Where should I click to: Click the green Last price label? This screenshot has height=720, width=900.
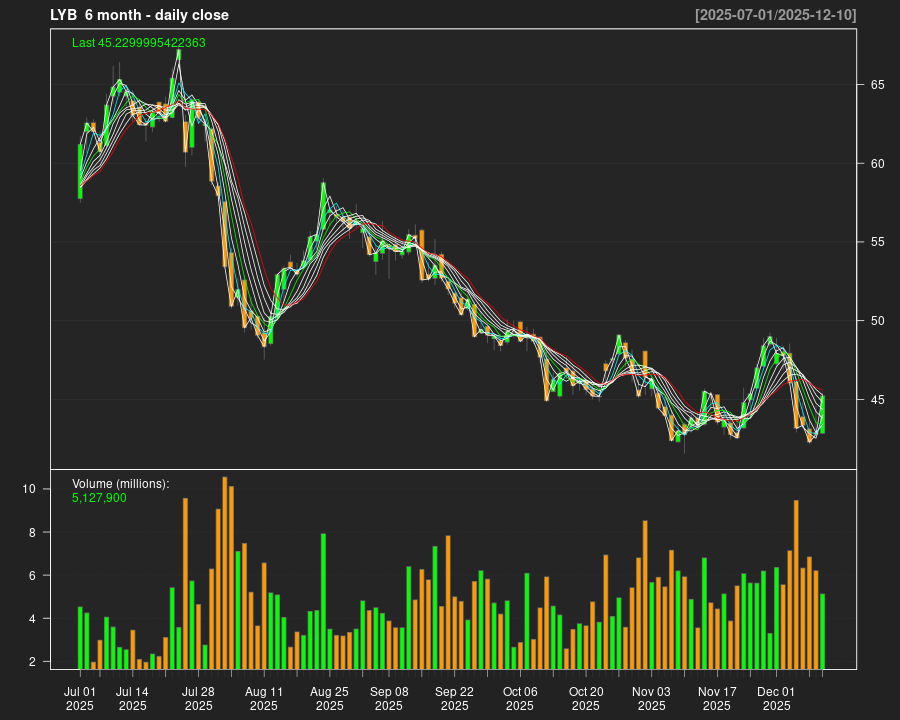tap(139, 43)
